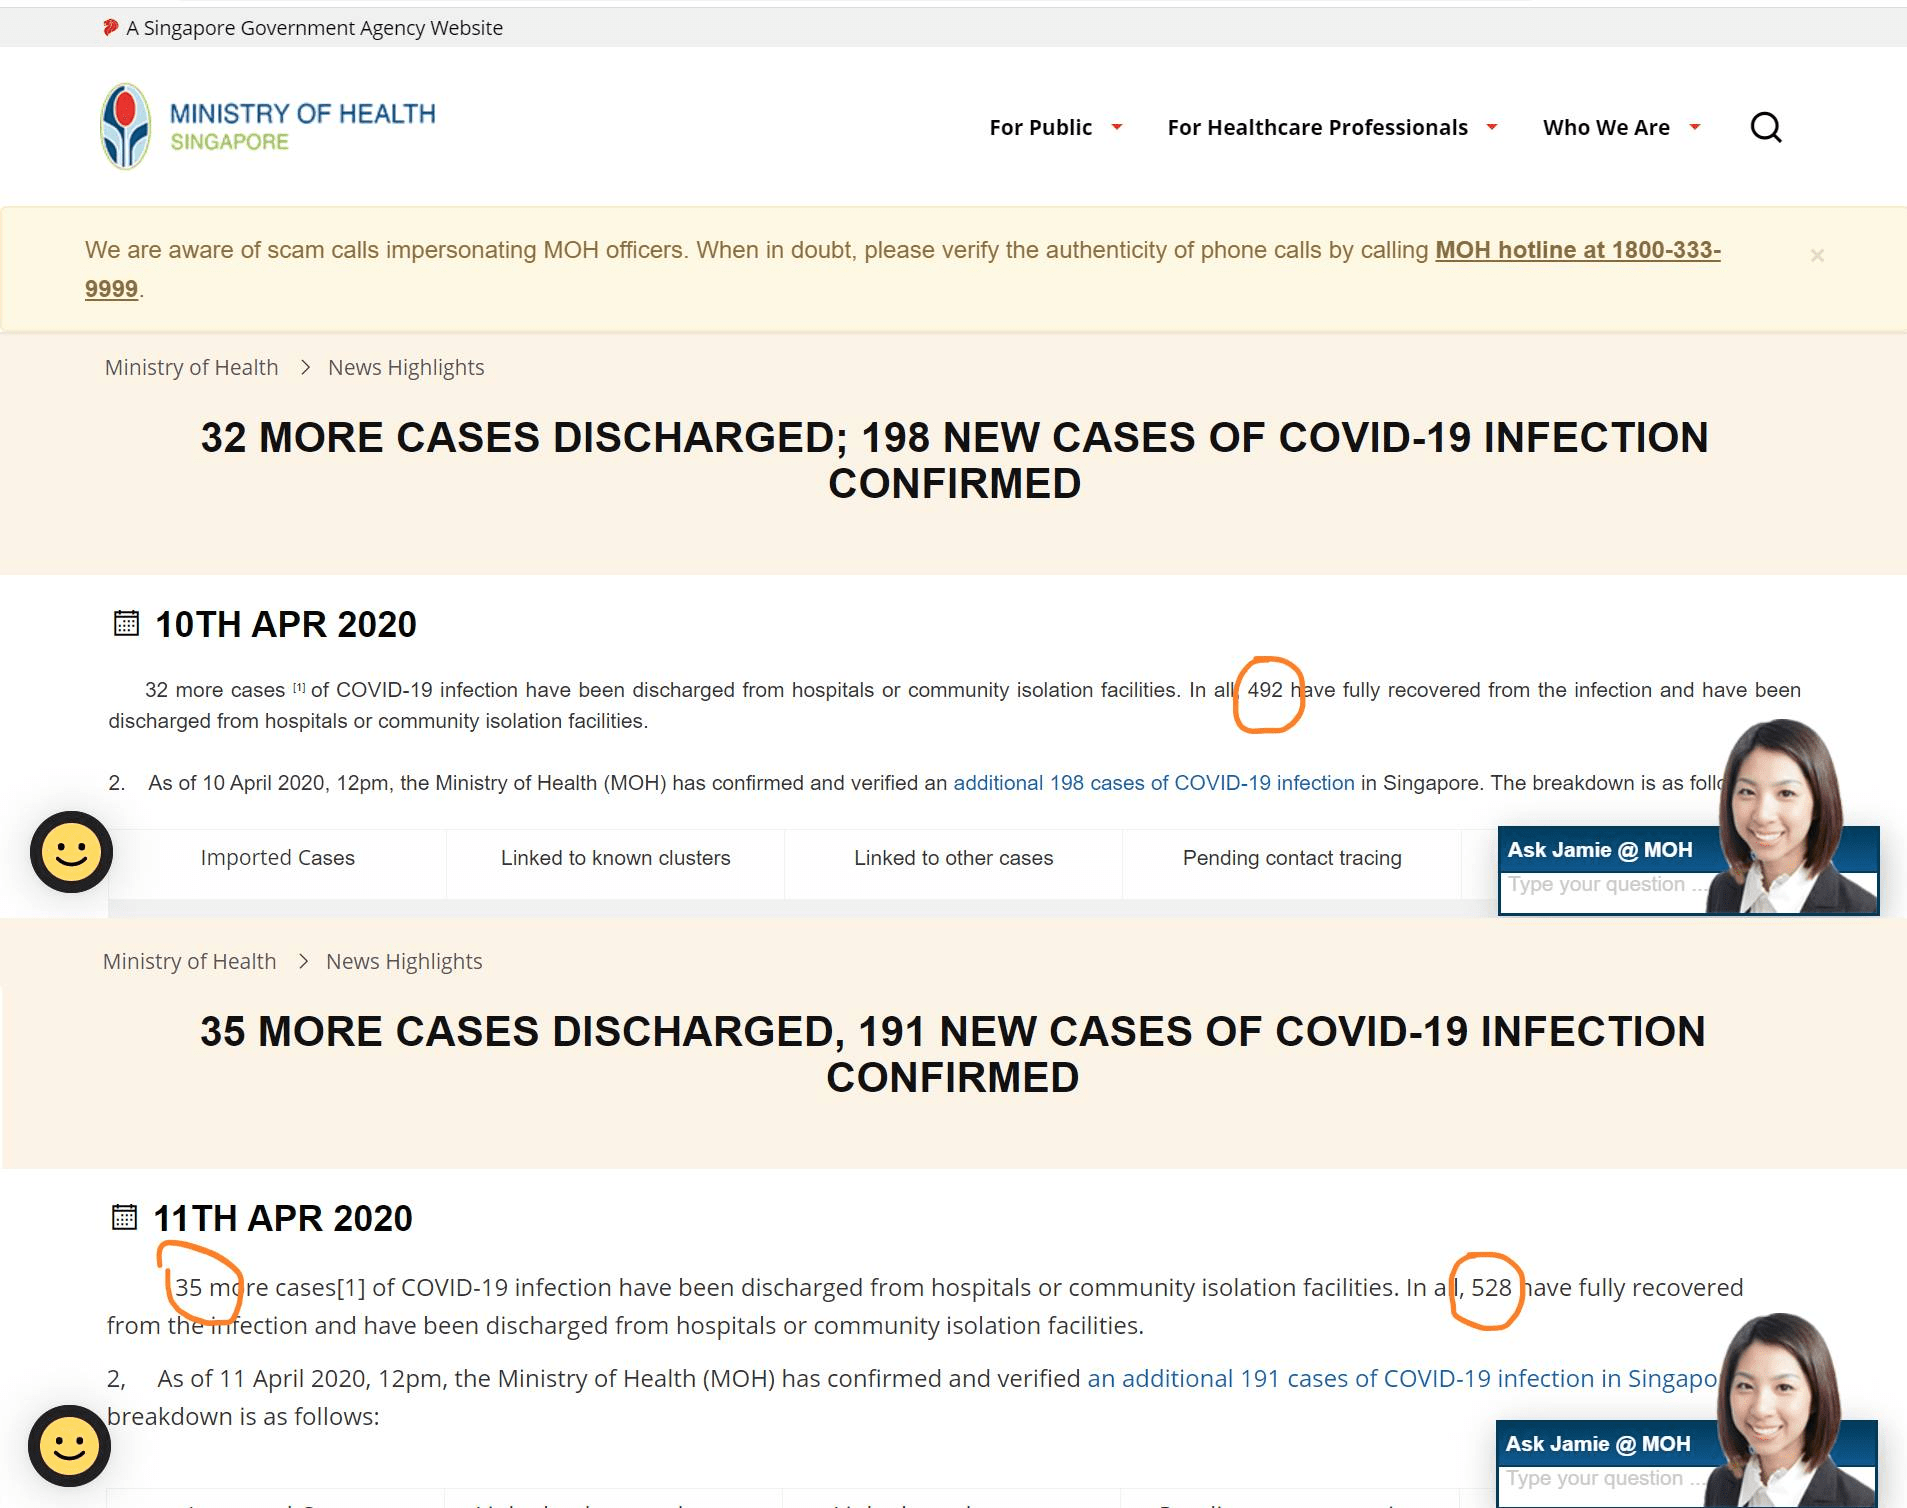
Task: Click the lower Ask Jamie avatar photo
Action: tap(1783, 1409)
